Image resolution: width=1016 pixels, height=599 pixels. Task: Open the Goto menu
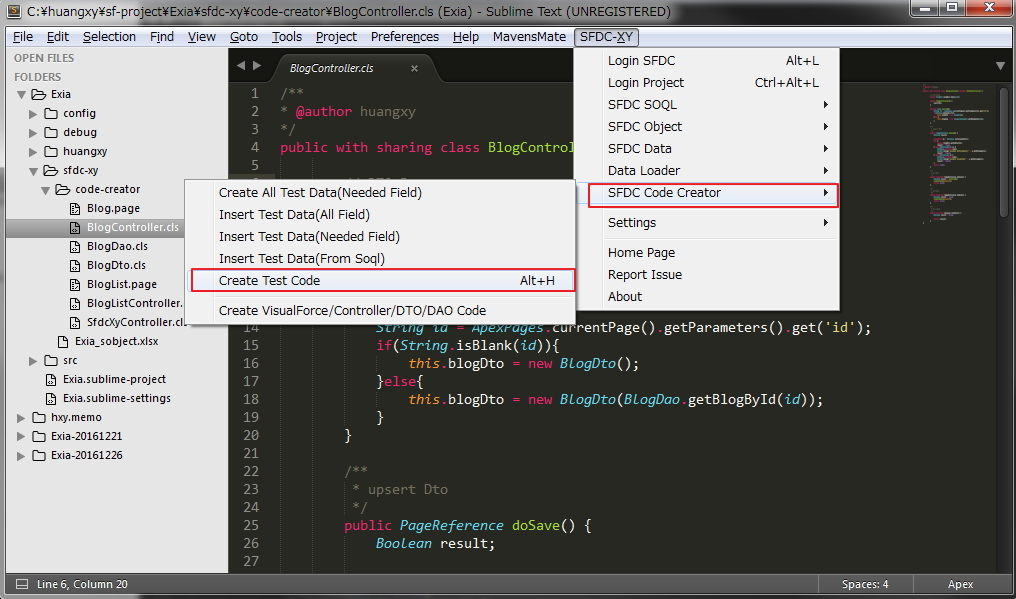[244, 37]
